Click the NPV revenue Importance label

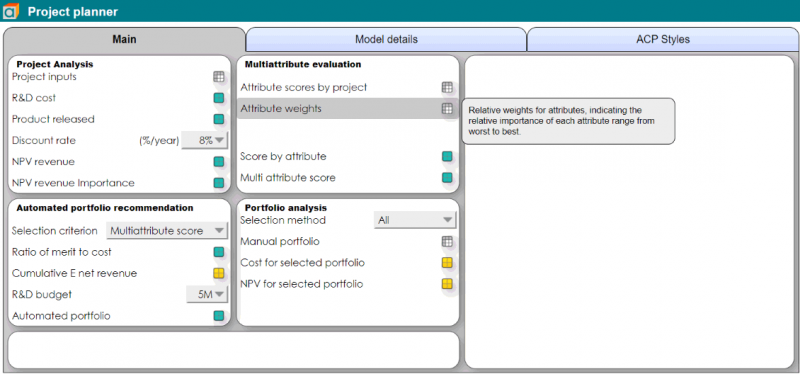tap(73, 183)
